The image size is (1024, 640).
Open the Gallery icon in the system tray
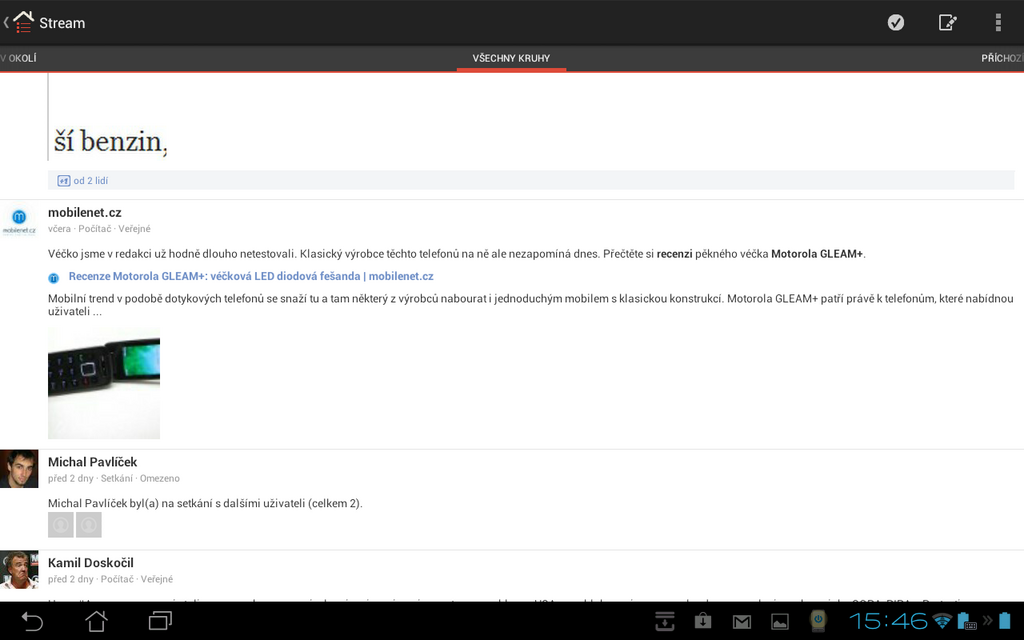tap(780, 621)
